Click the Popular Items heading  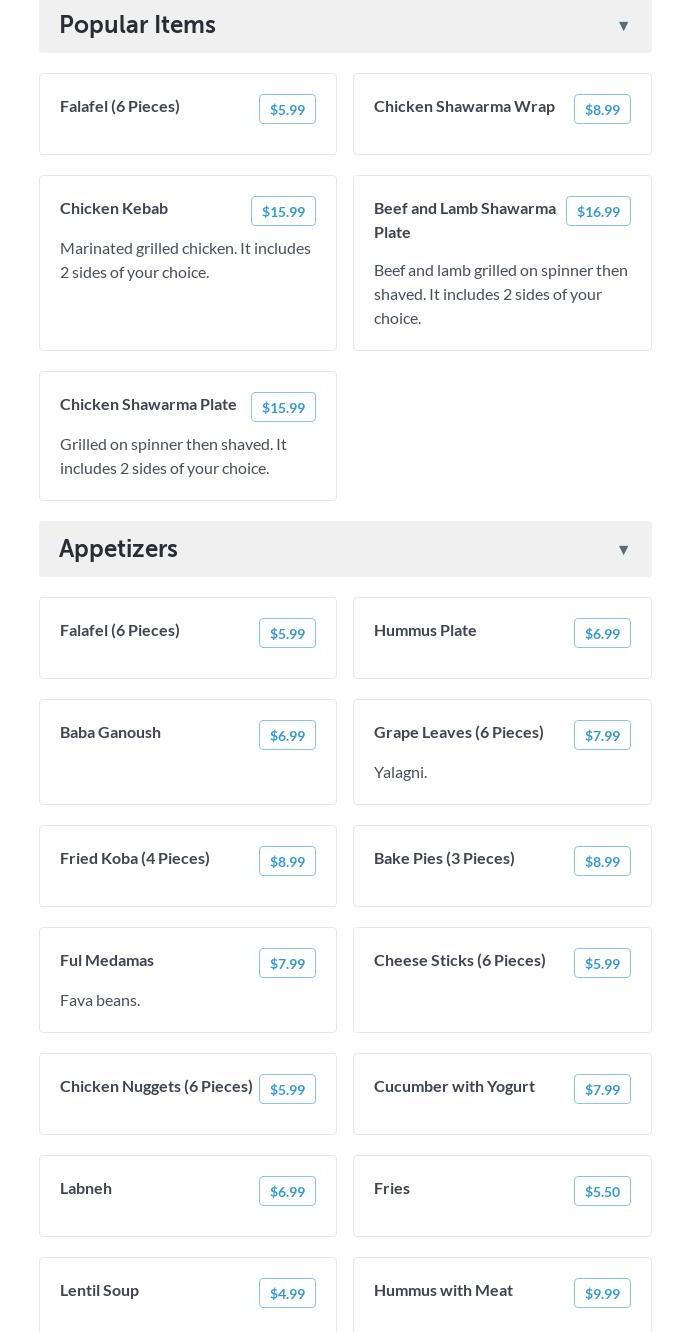click(x=137, y=25)
